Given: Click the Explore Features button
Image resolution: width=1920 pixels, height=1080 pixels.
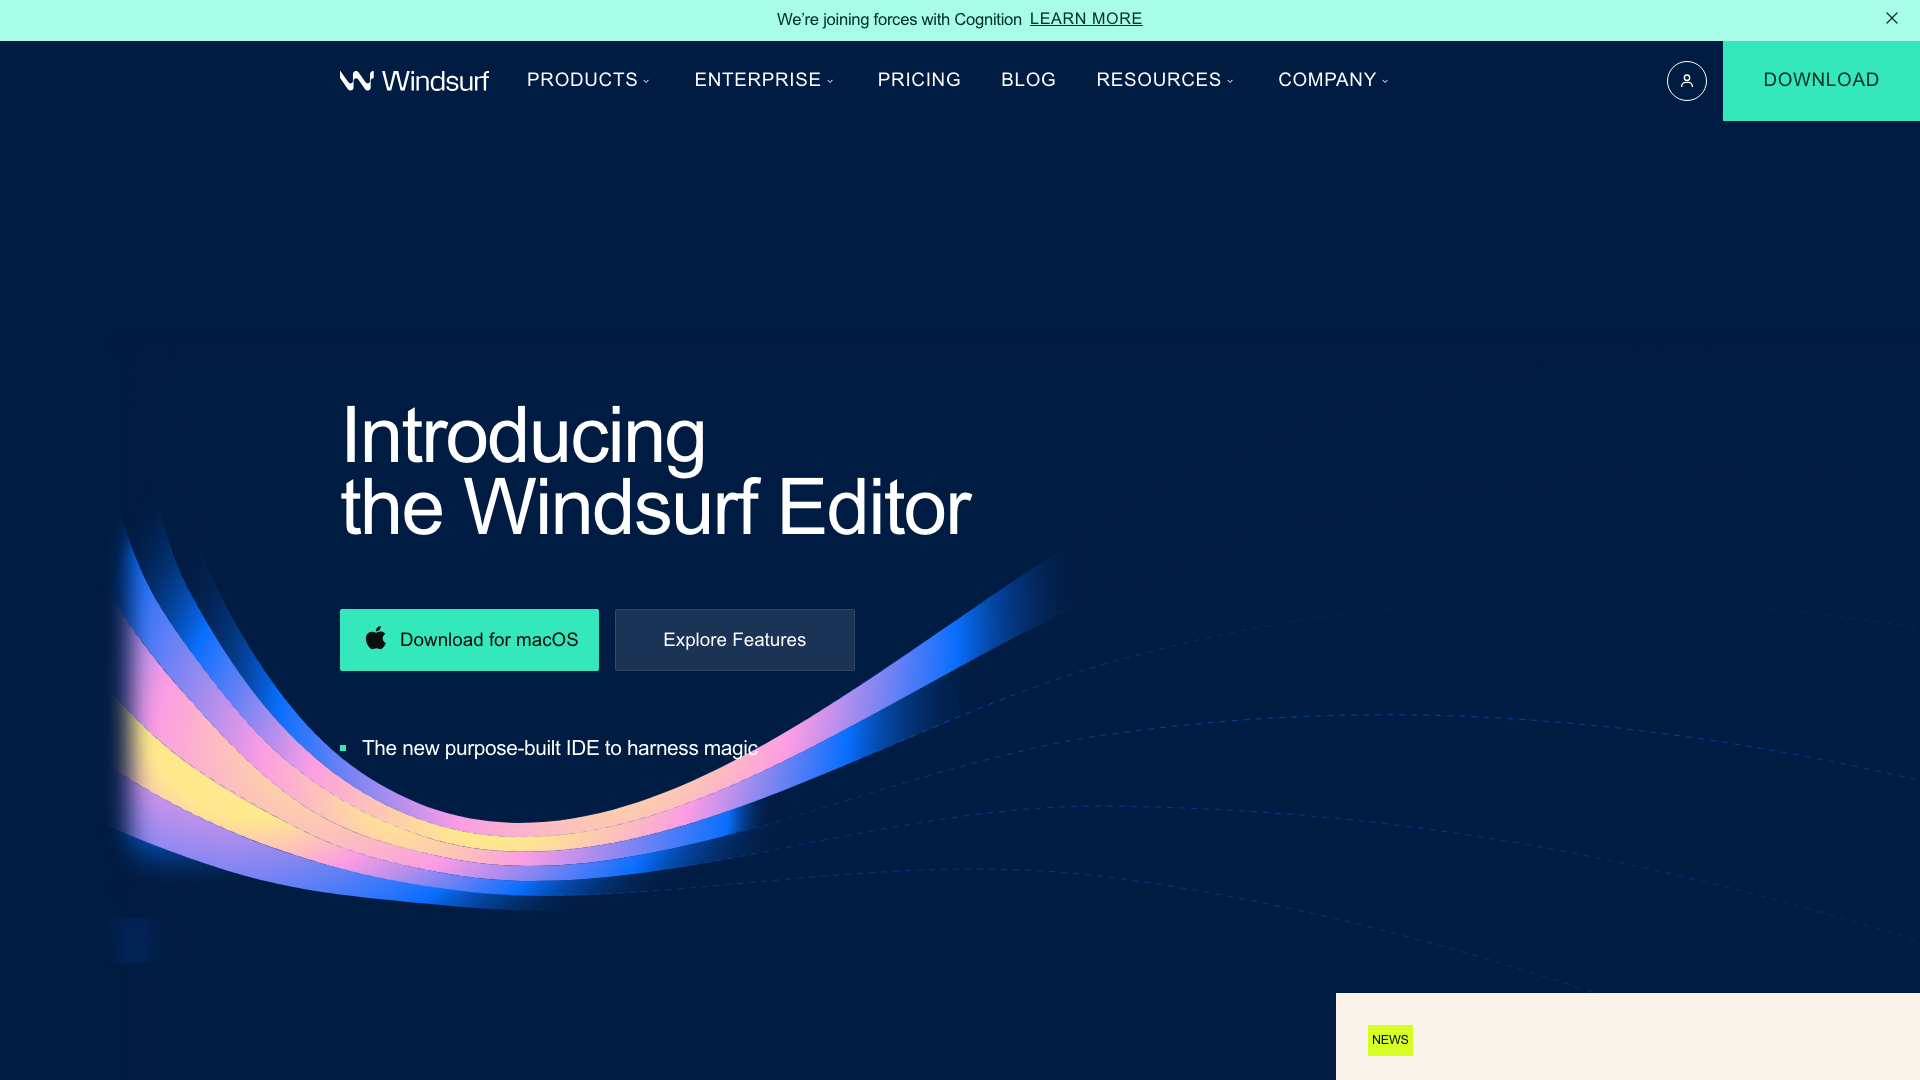Looking at the screenshot, I should pos(735,640).
